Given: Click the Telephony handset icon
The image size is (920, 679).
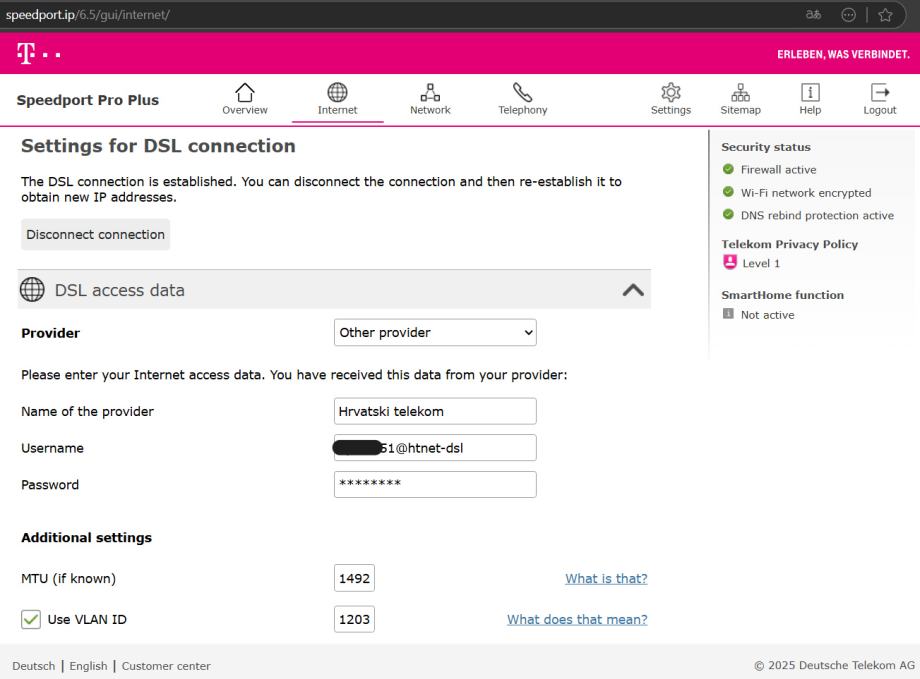Looking at the screenshot, I should point(522,93).
